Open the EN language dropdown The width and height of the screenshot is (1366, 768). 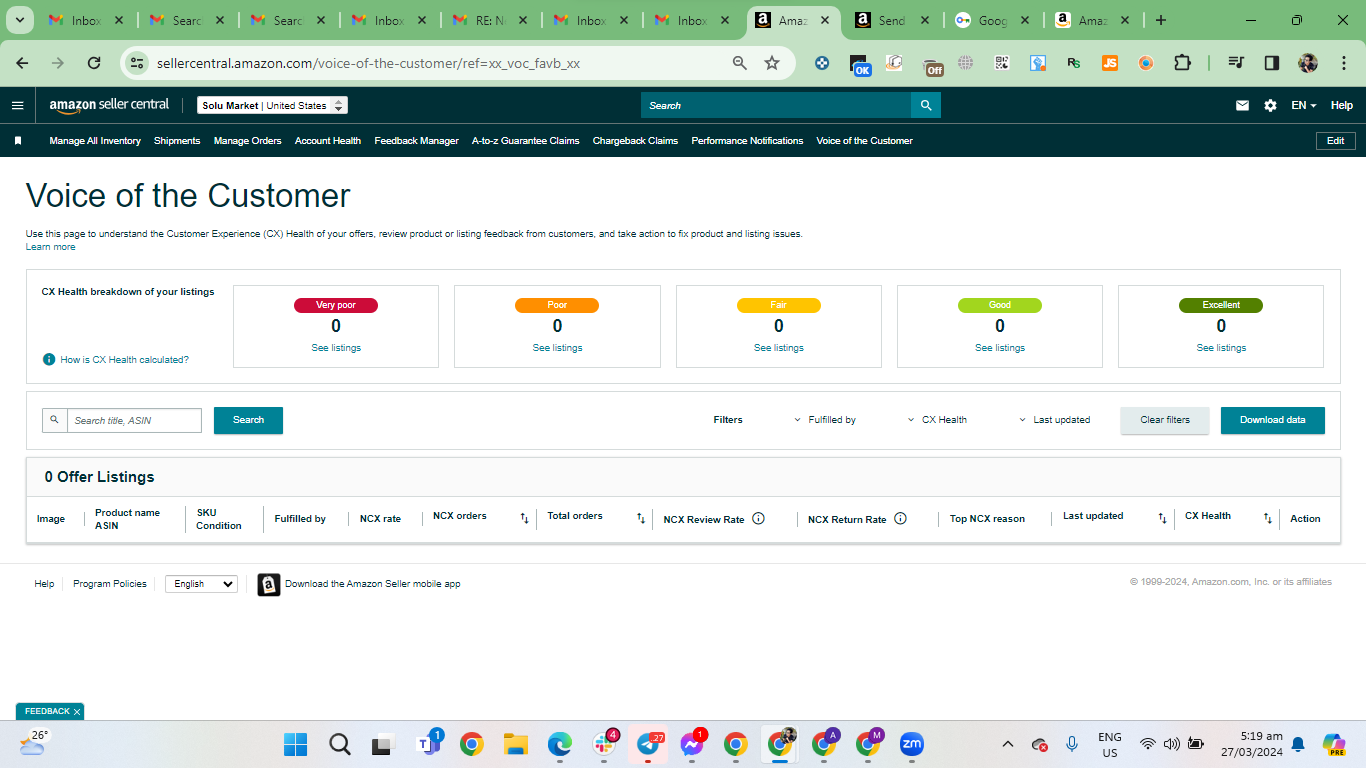coord(1303,105)
